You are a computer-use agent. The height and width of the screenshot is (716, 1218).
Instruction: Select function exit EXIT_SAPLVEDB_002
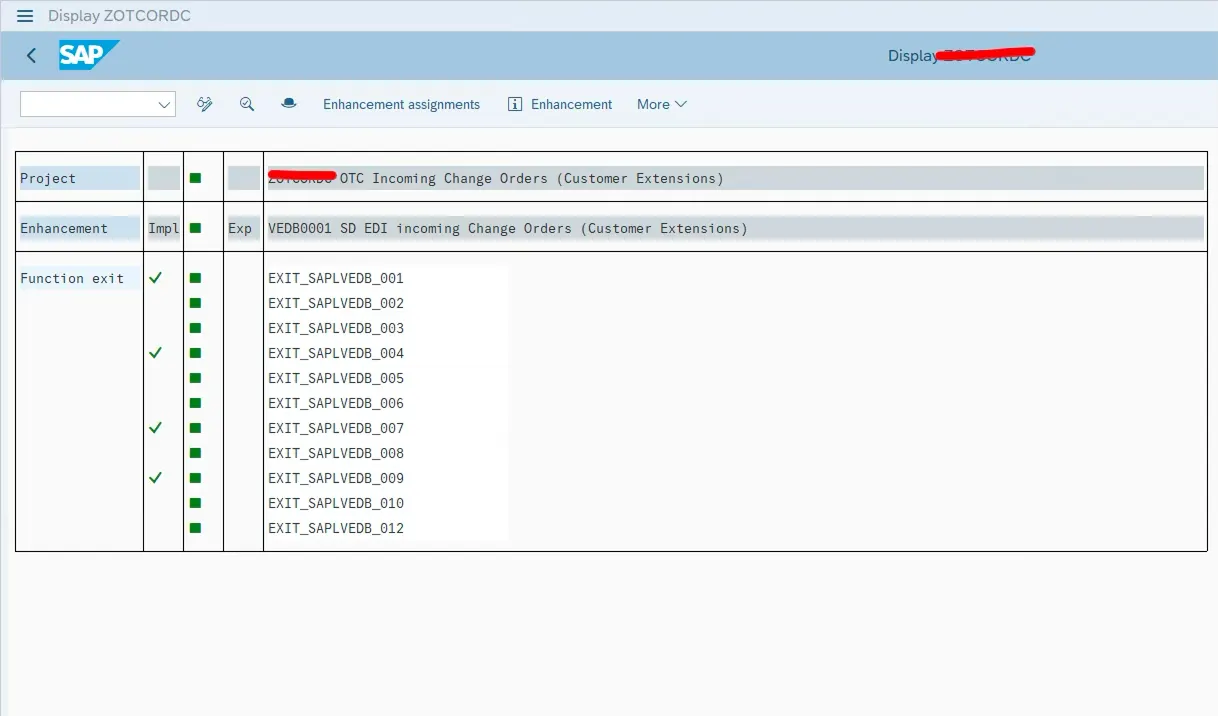[336, 303]
